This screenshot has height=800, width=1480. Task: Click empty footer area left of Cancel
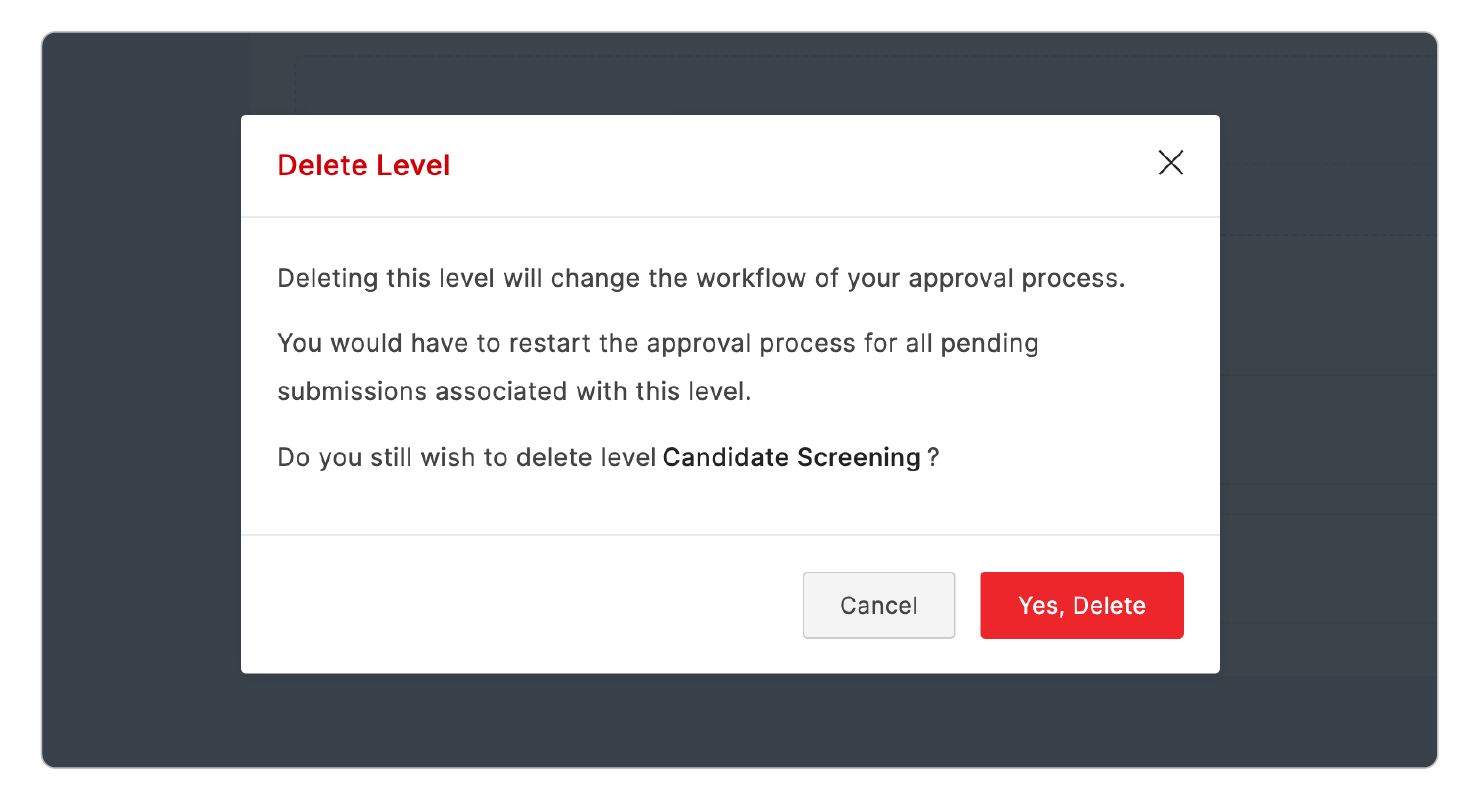520,605
